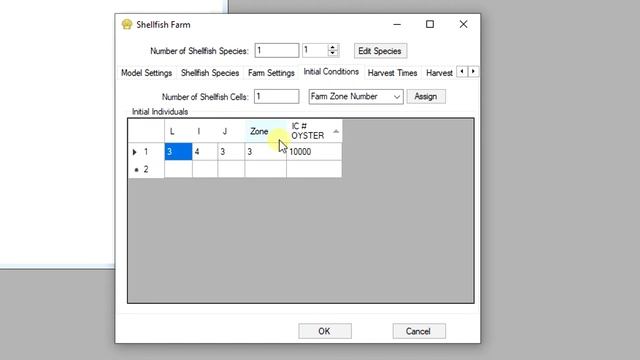Select the Initial Conditions tab
This screenshot has width=640, height=360.
tap(331, 72)
